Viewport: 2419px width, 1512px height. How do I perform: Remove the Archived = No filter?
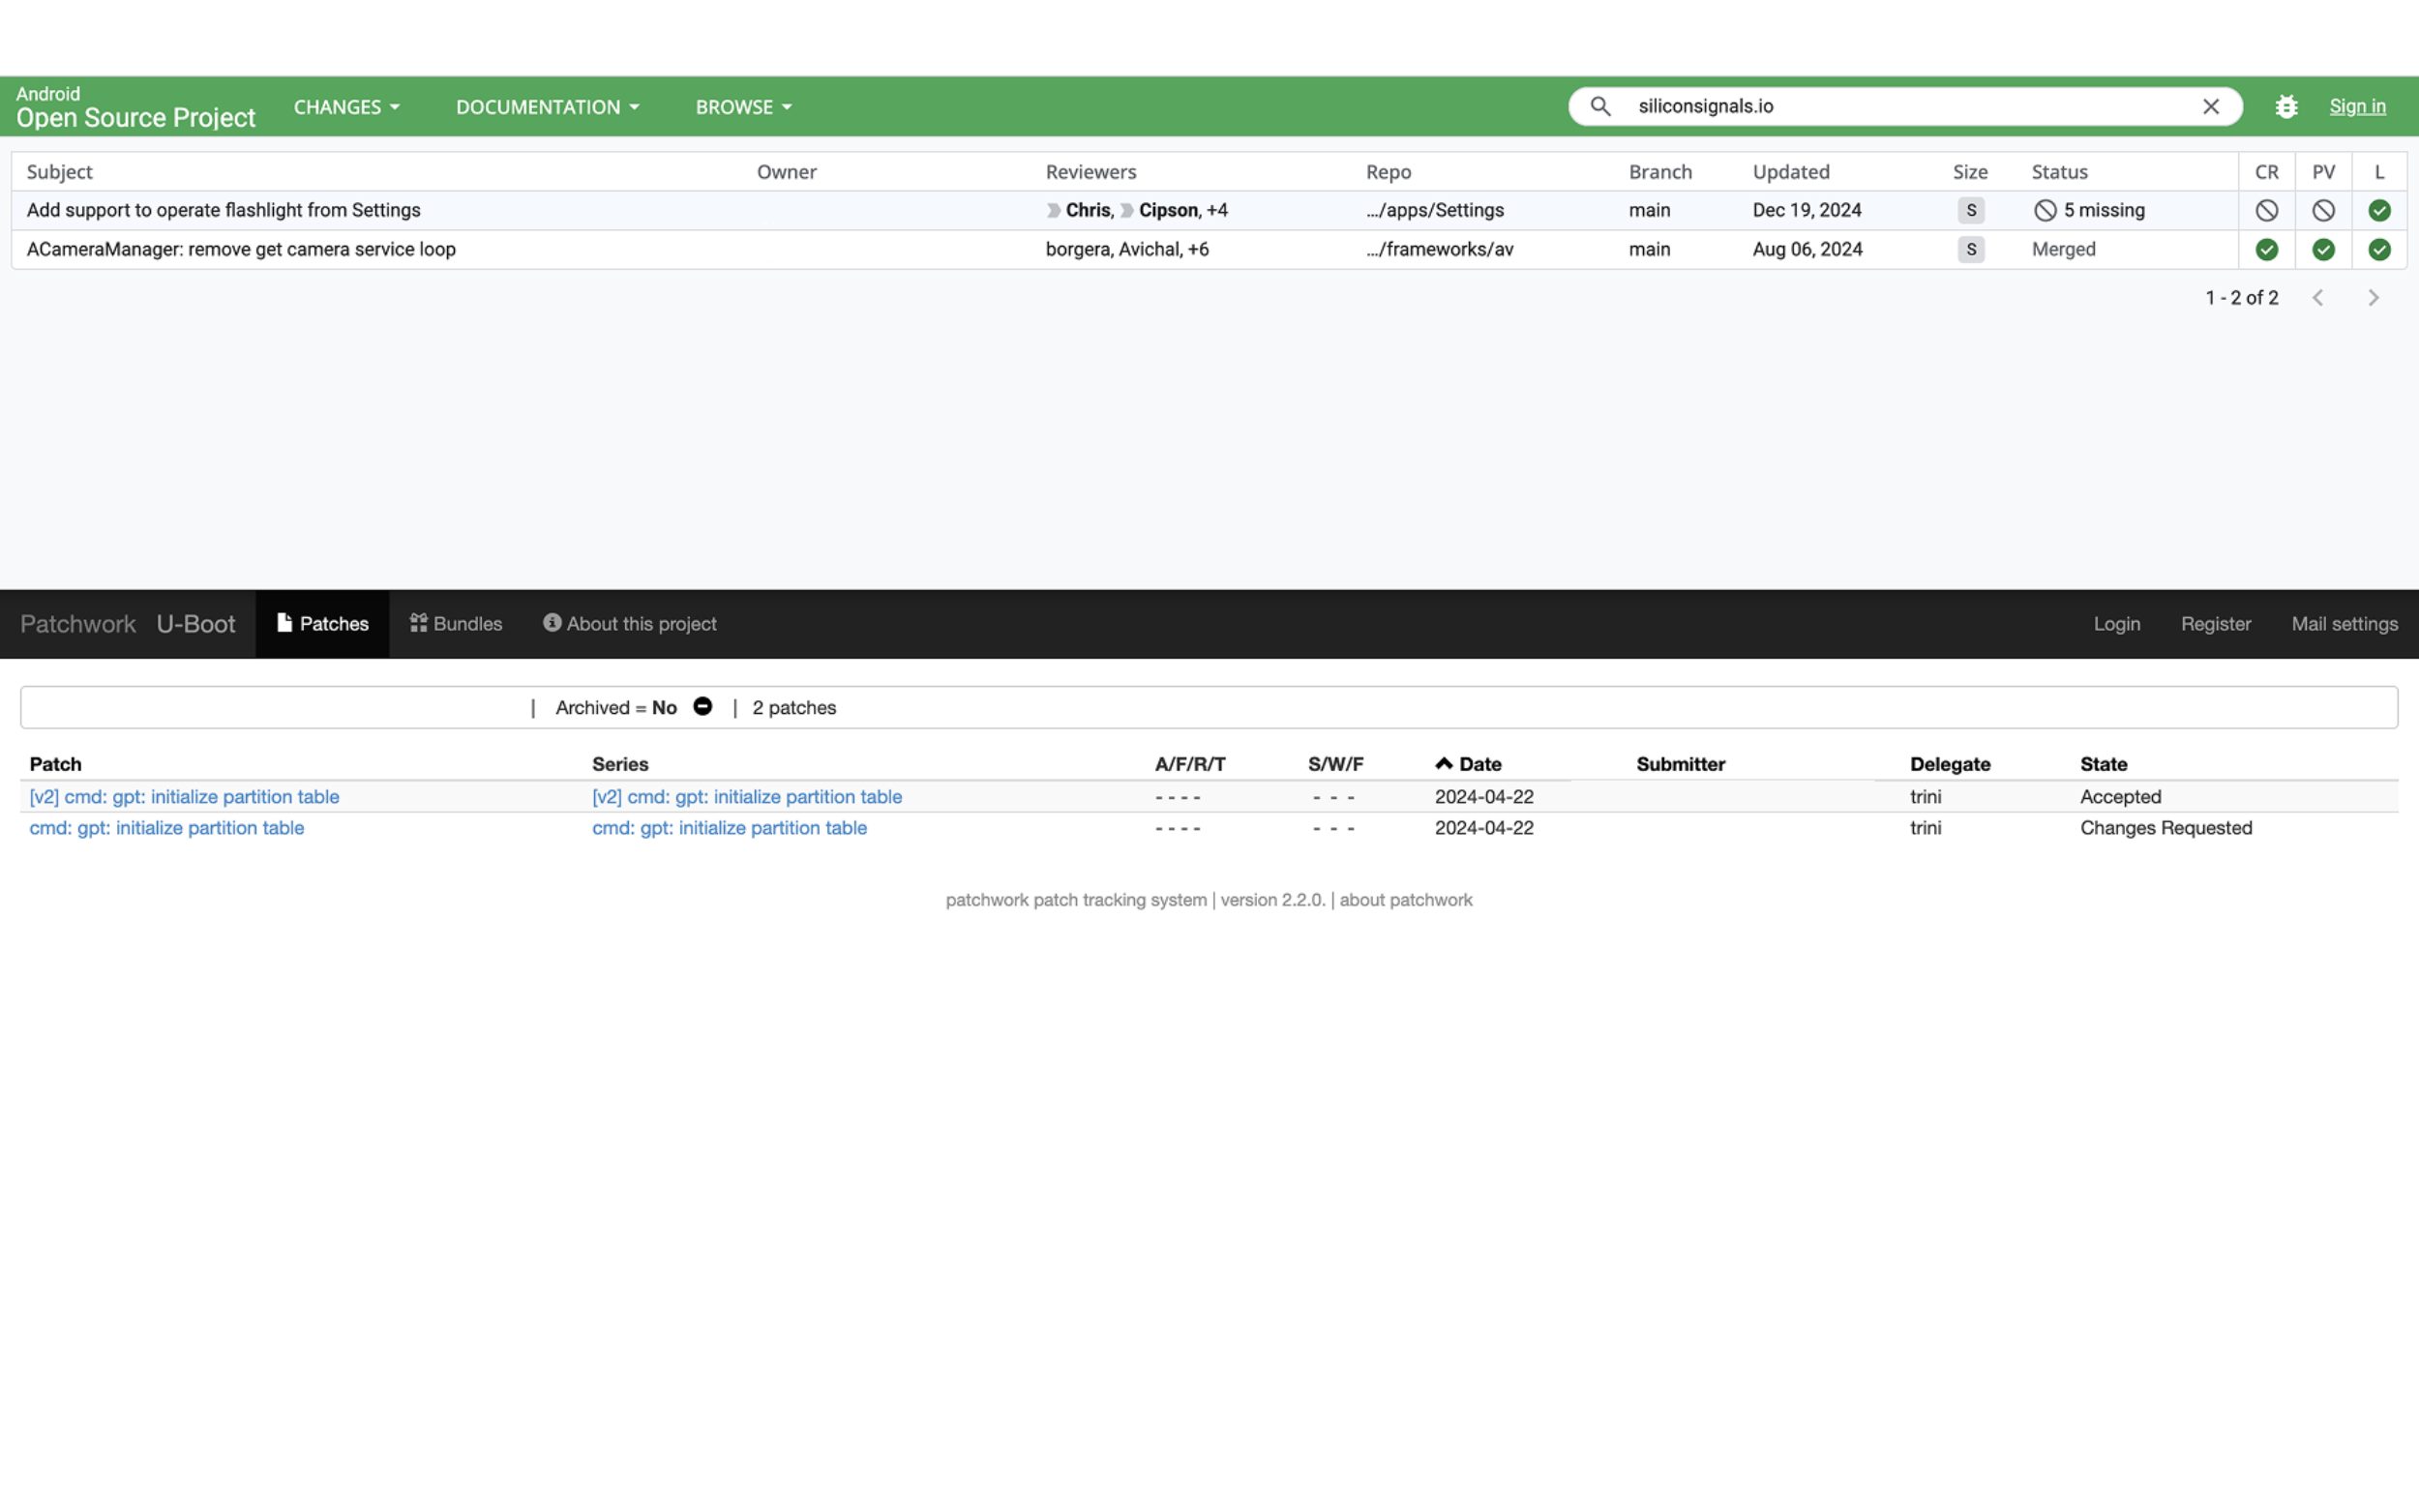(x=703, y=706)
